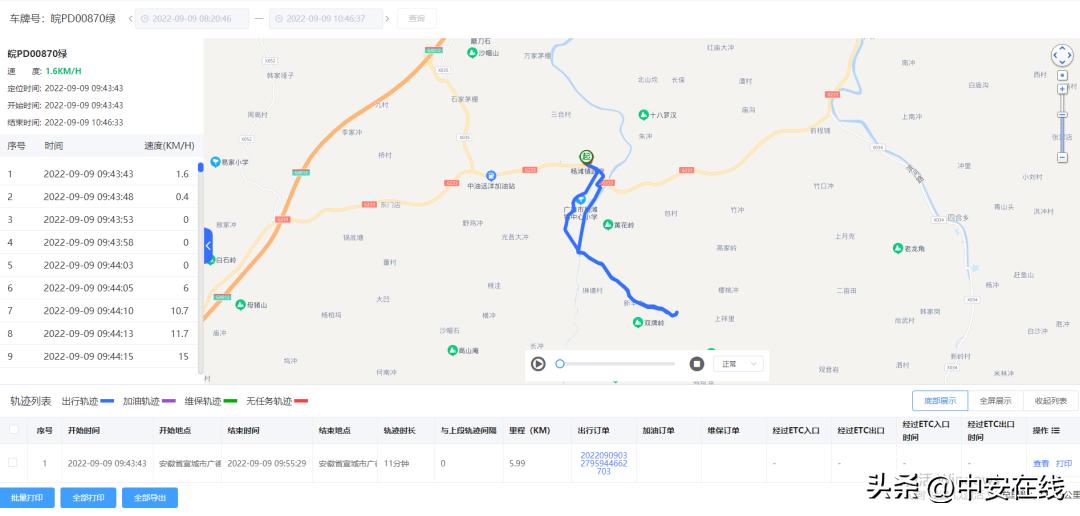Click the duration cell 11分钟
Screen dimensions: 1080x516
(x=396, y=464)
